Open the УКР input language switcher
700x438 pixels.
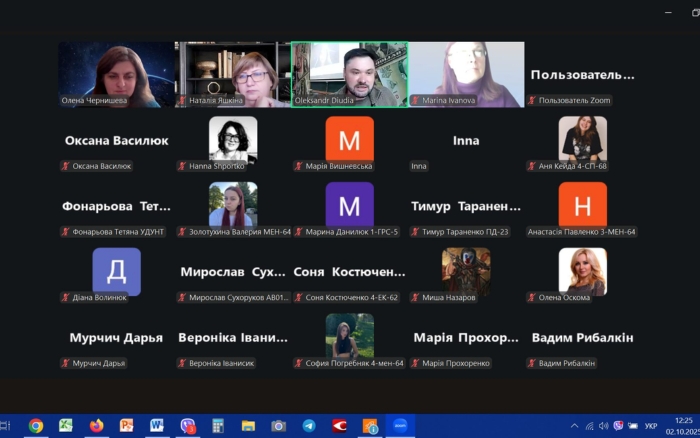tap(651, 426)
